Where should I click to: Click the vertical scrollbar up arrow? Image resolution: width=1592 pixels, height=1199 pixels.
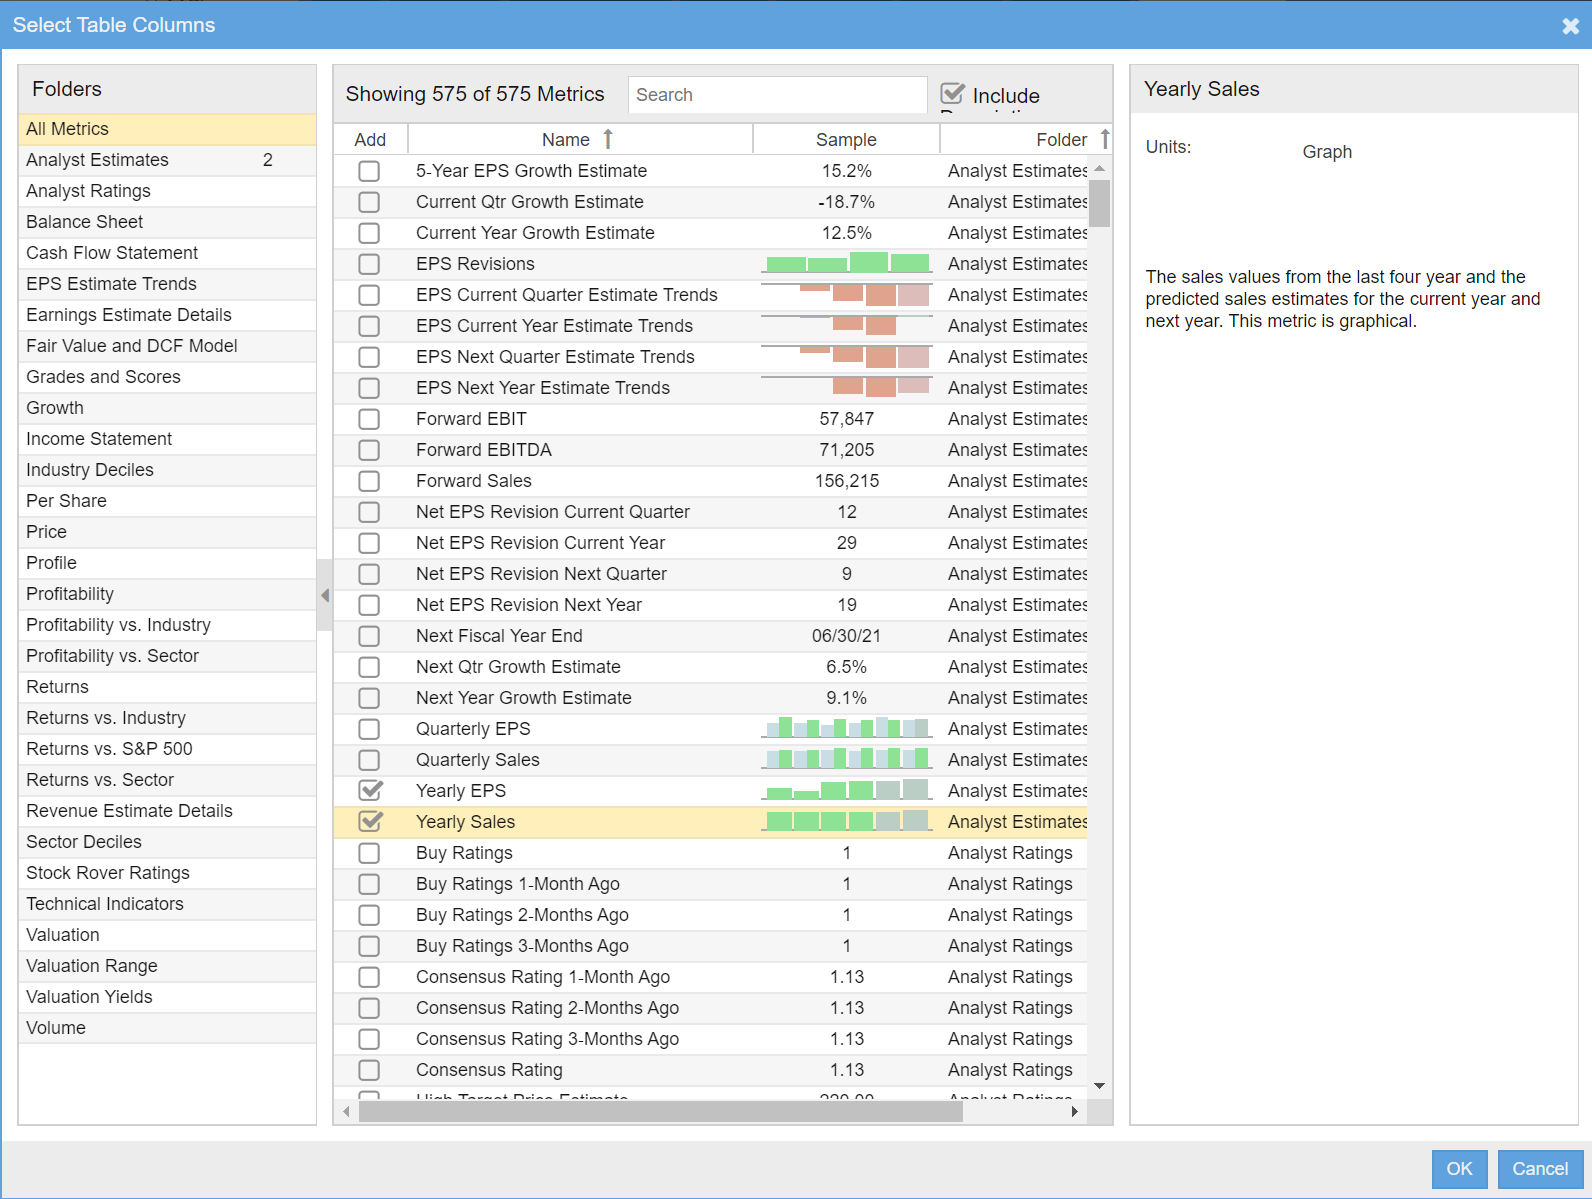coord(1100,168)
